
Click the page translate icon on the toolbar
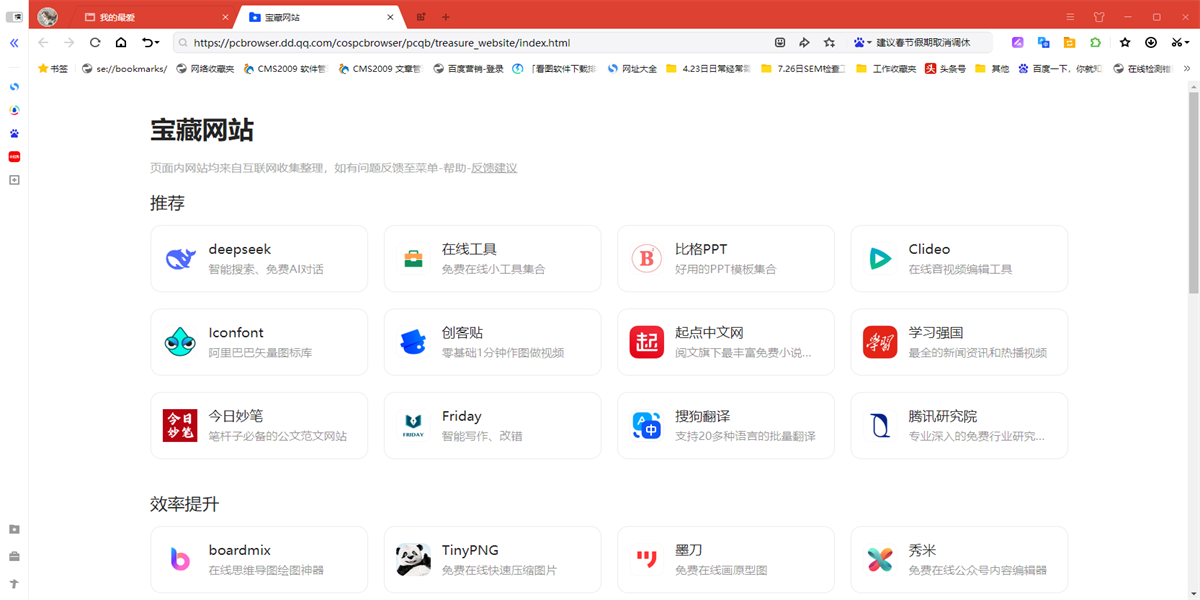[1043, 43]
